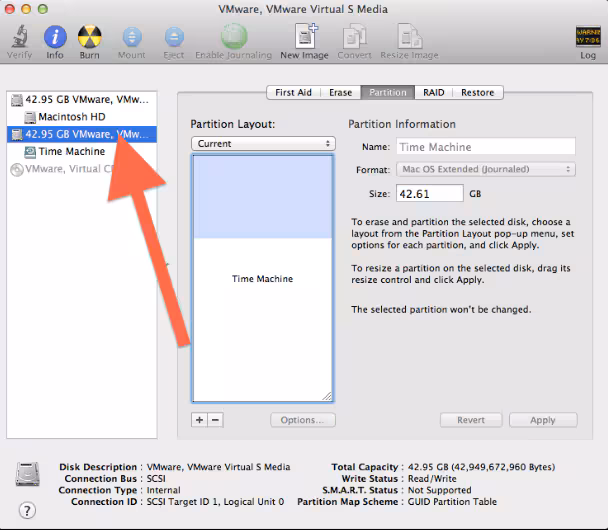Image resolution: width=608 pixels, height=530 pixels.
Task: Click the 'Internal' Connection Type value
Action: [163, 490]
